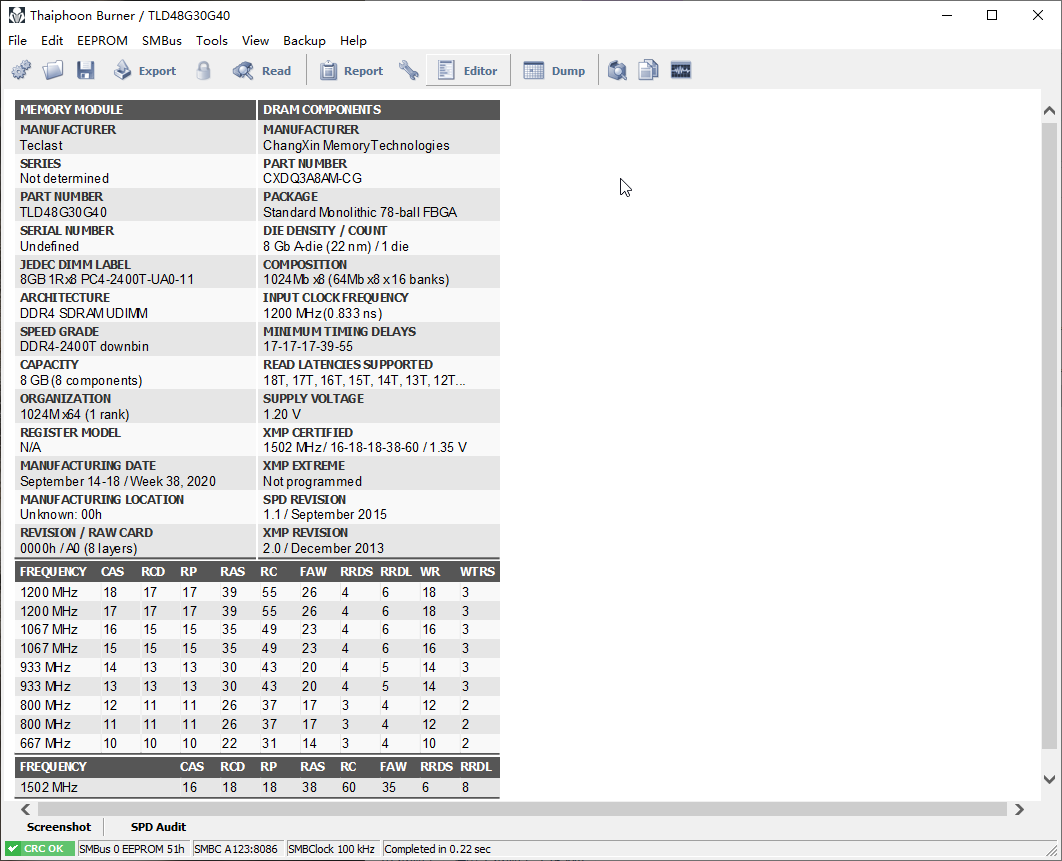Click the wrench tool icon
Screen dimensions: 1062x861
click(x=408, y=71)
